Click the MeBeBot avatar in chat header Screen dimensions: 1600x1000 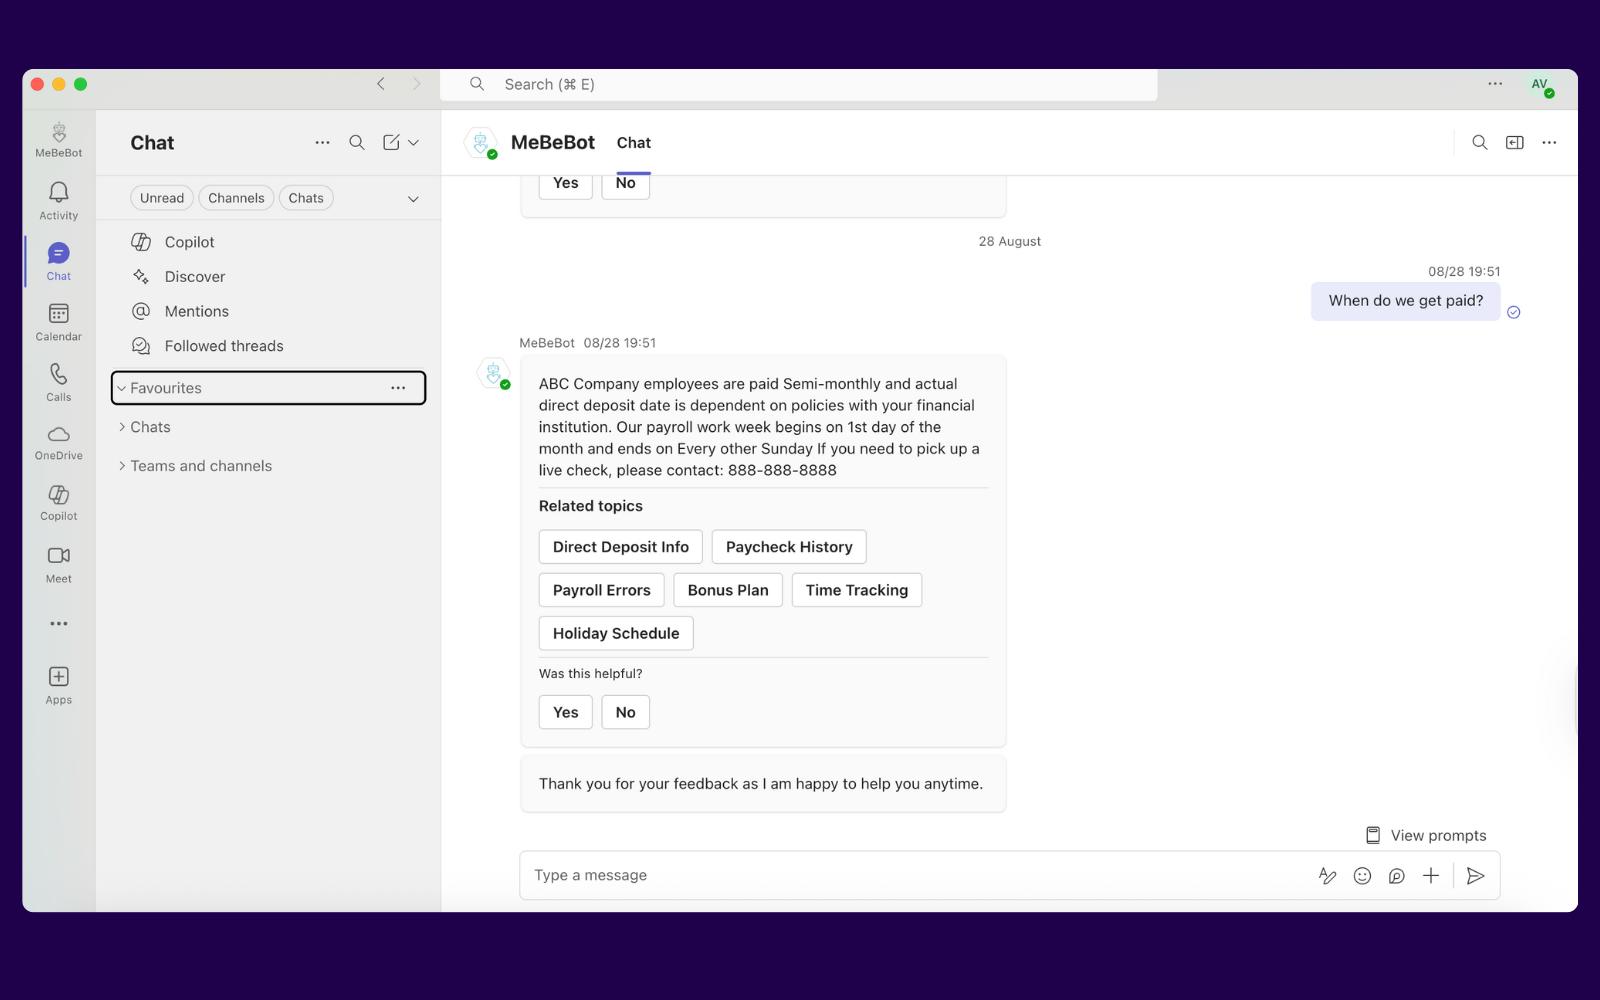[x=481, y=143]
